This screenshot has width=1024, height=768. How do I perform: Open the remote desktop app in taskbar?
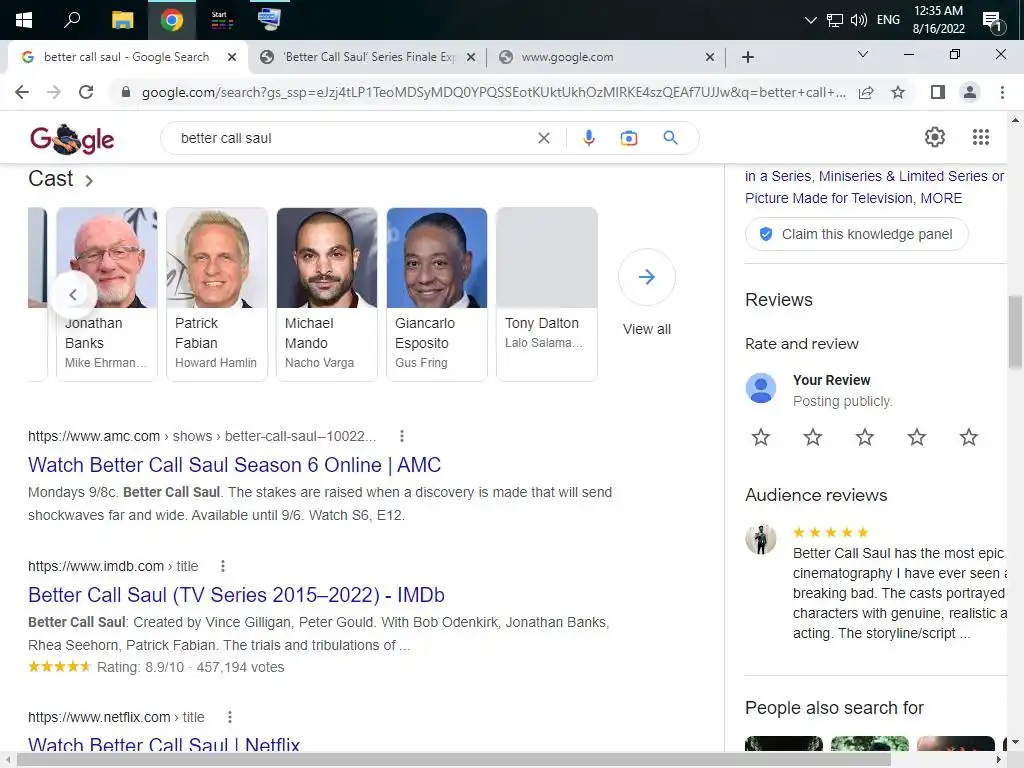(269, 19)
